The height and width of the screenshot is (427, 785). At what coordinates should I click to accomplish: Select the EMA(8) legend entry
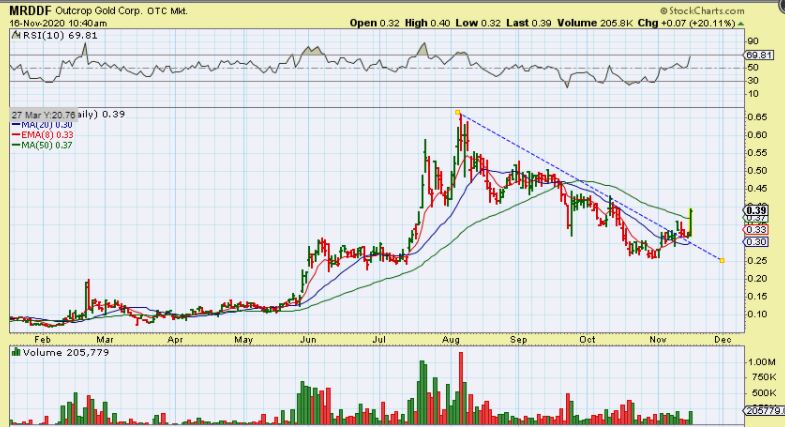(40, 135)
